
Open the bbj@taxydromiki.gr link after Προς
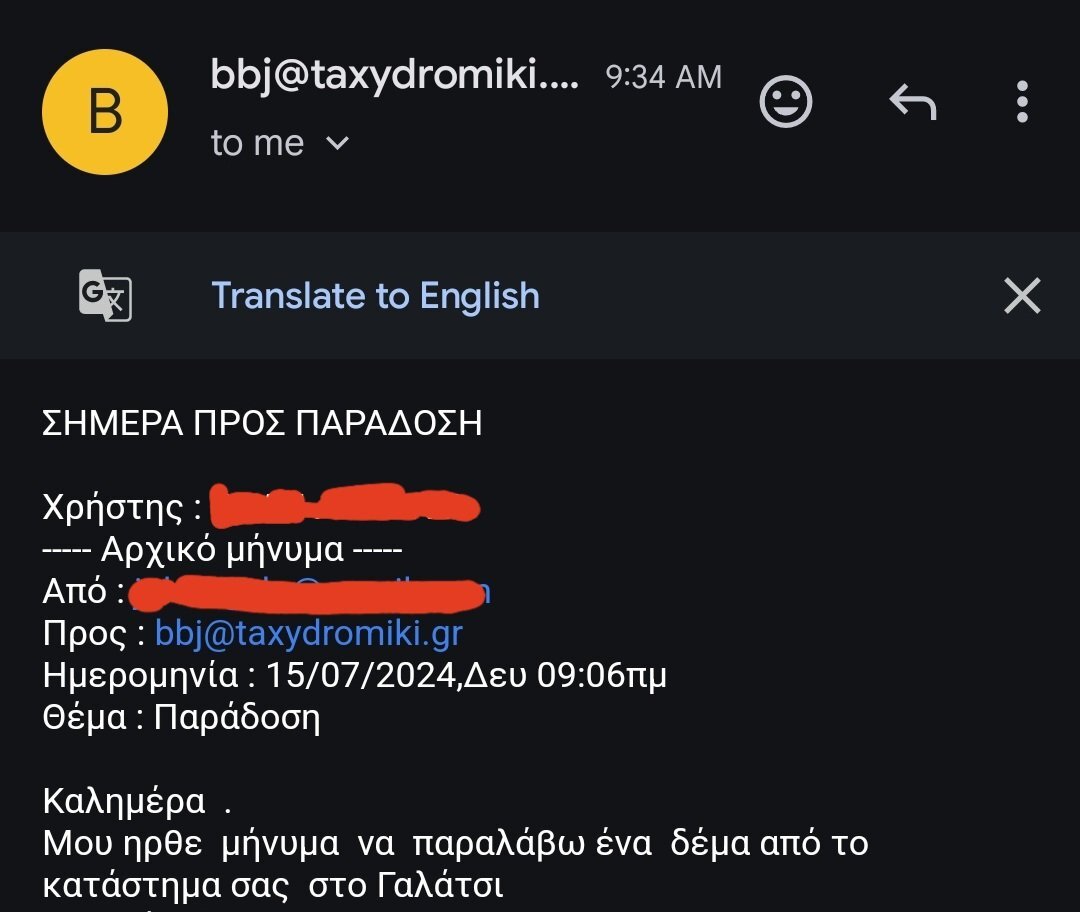coord(309,633)
